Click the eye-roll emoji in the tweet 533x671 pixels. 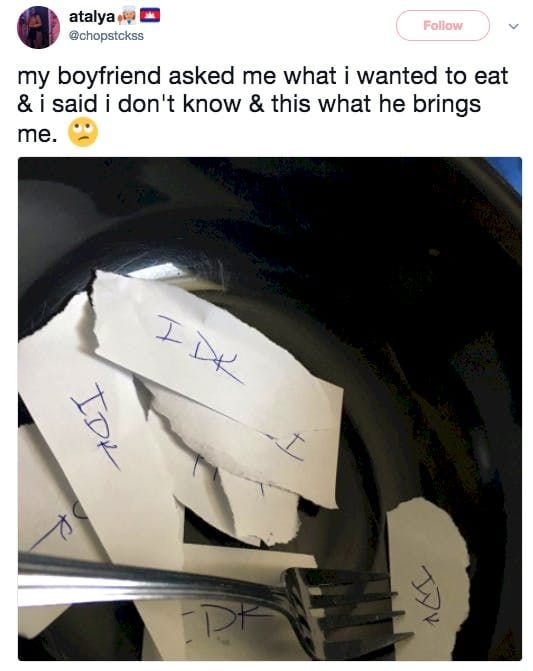83,132
